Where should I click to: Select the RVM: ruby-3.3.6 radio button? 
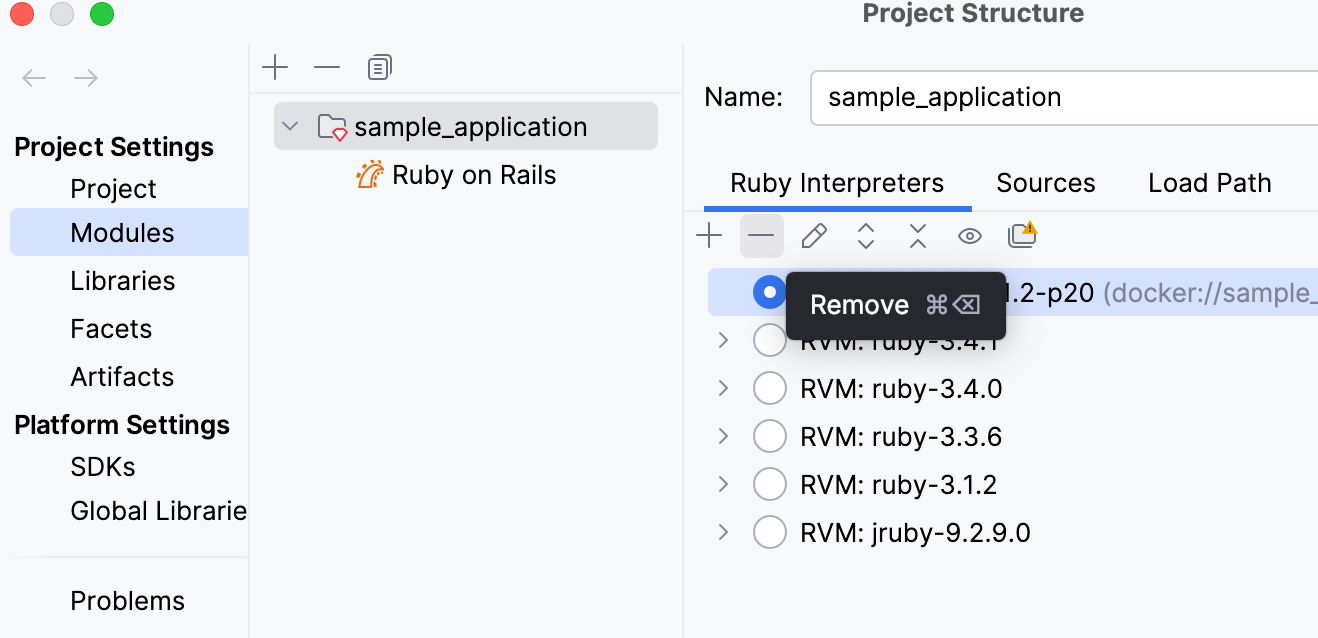(x=770, y=436)
